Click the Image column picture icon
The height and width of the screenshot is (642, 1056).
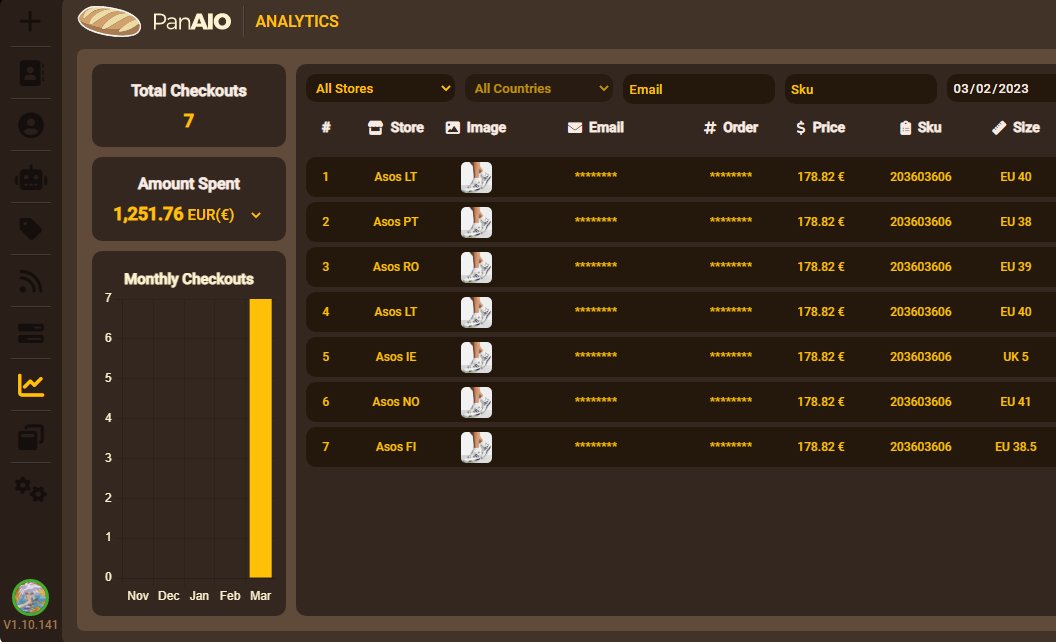[x=453, y=128]
